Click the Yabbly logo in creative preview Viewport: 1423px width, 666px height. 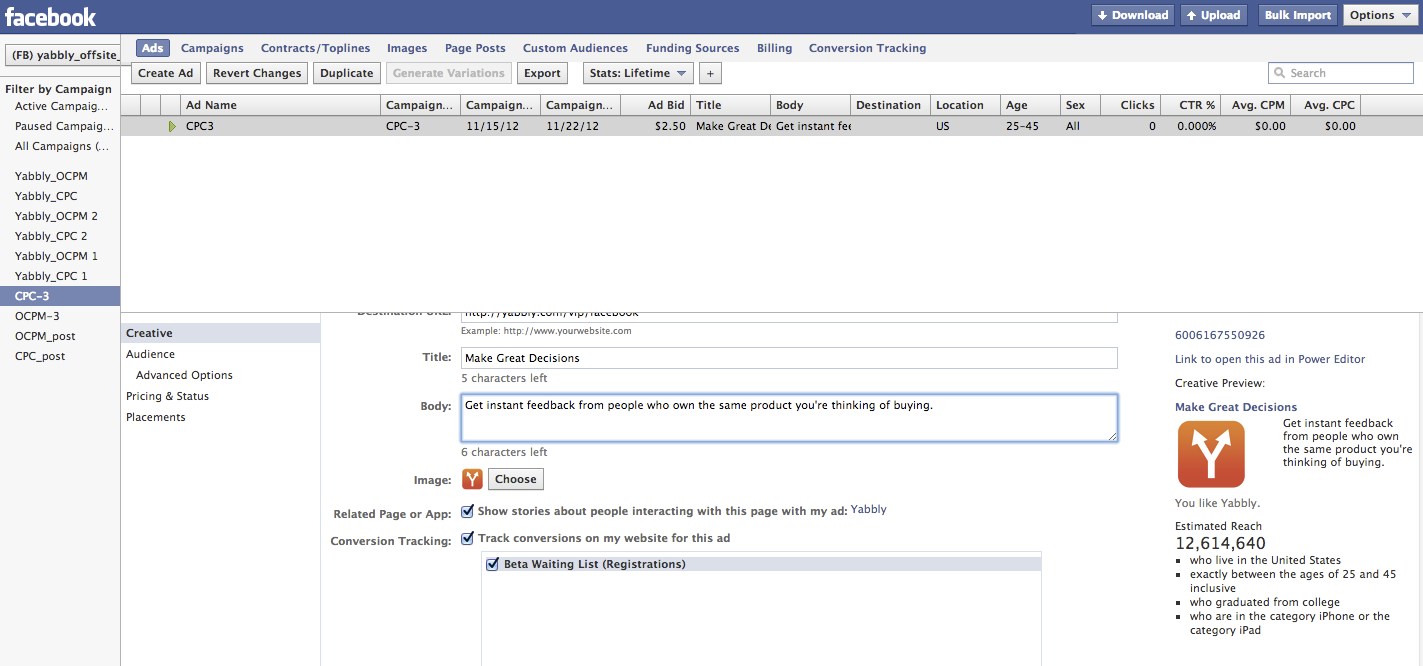tap(1211, 454)
